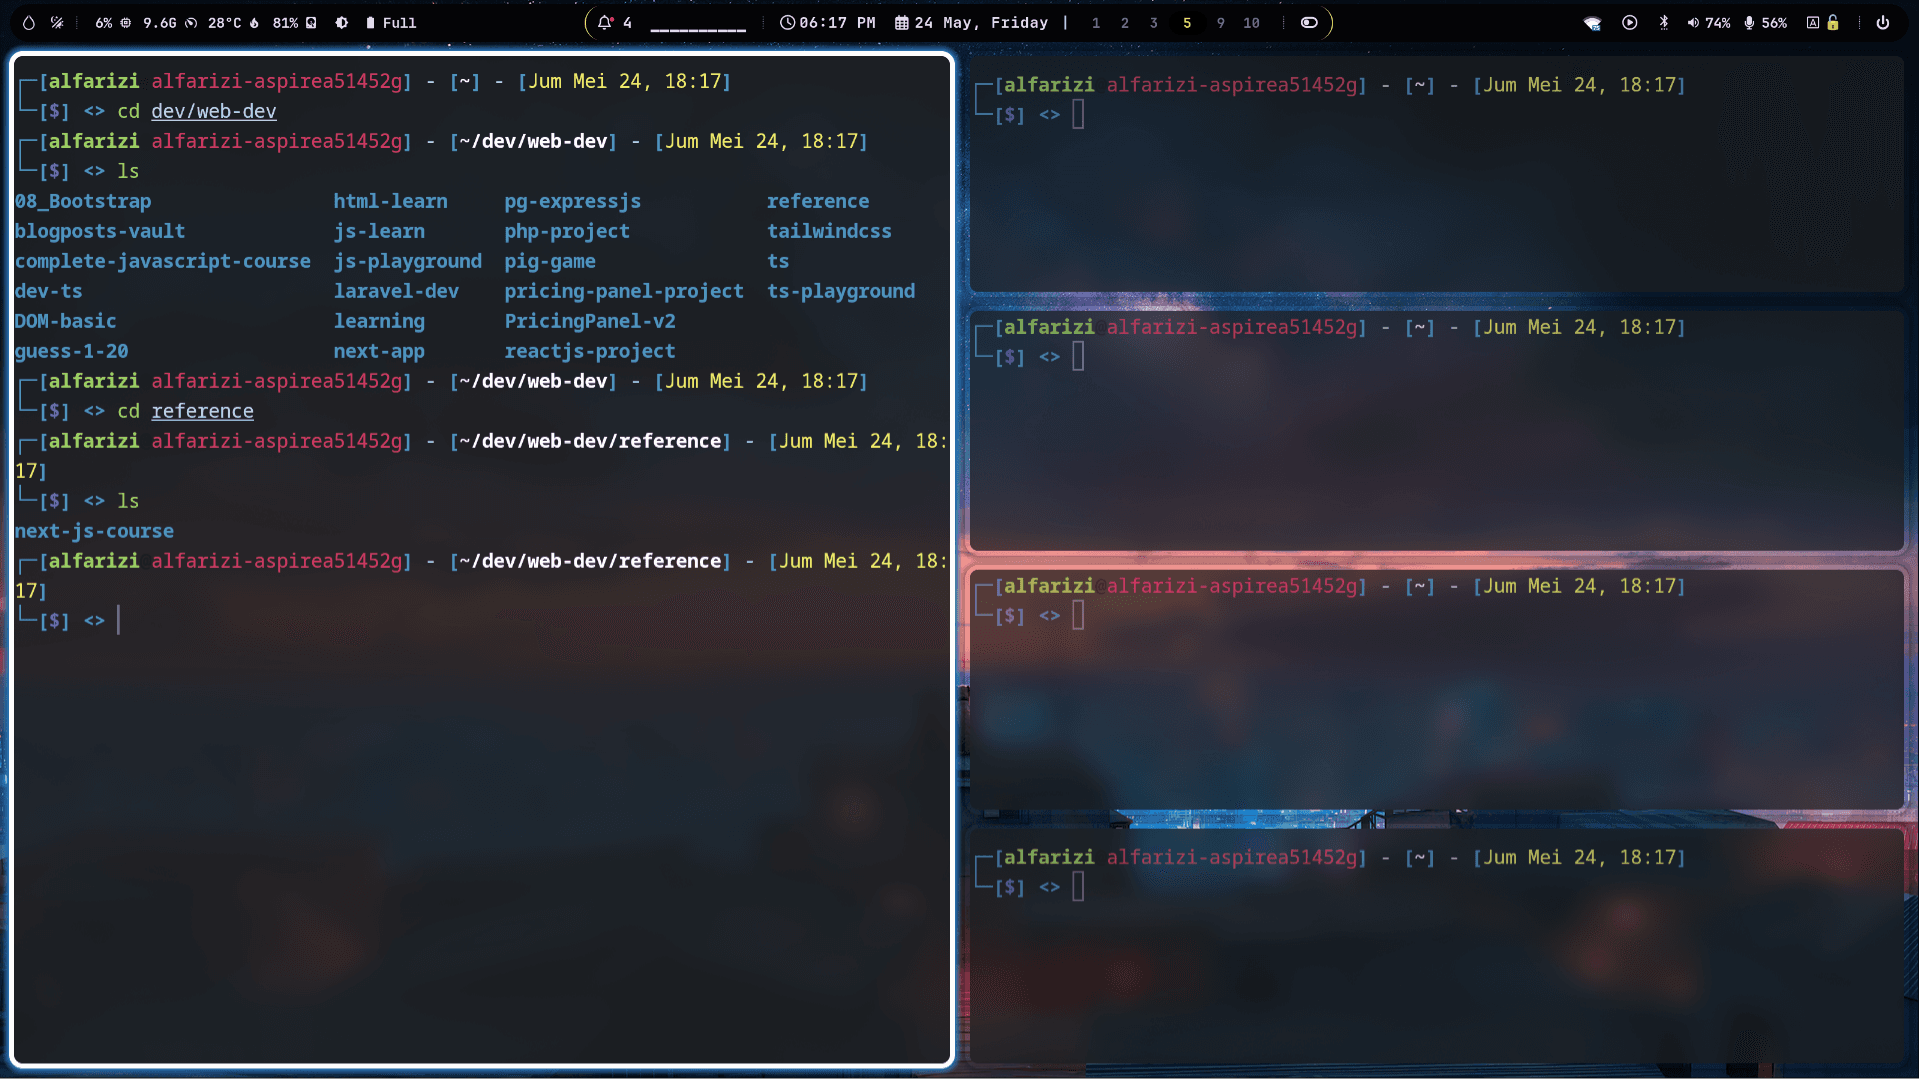Viewport: 1920px width, 1079px height.
Task: Toggle the keyboard layout A indicator
Action: [x=1812, y=22]
